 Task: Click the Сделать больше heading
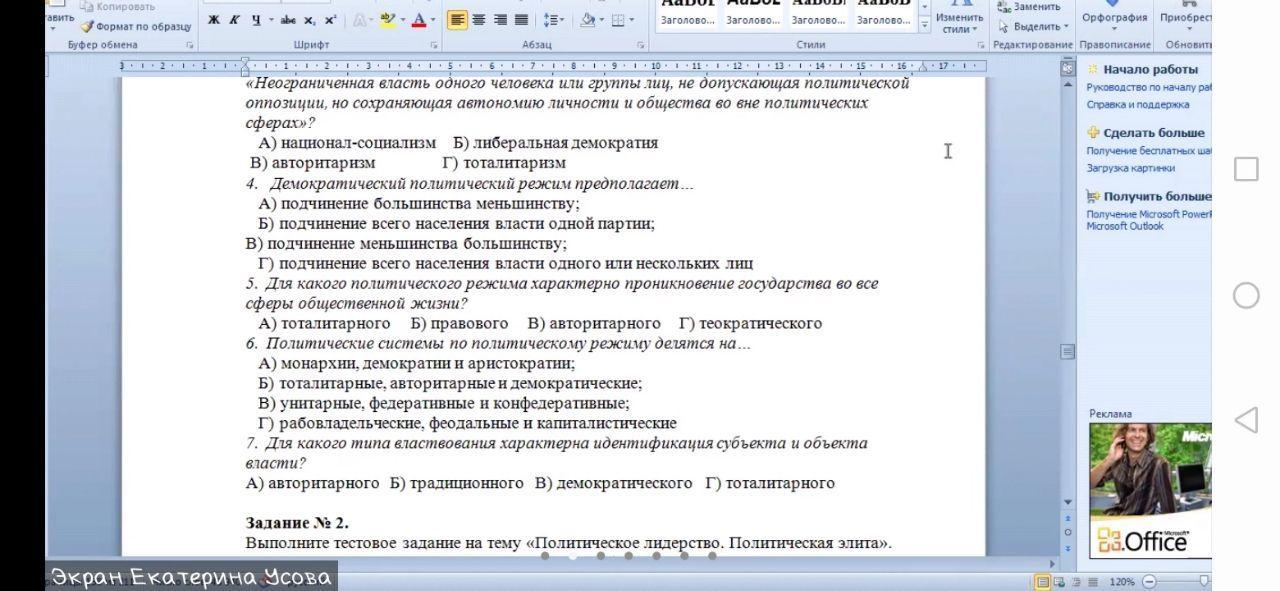pos(1154,133)
